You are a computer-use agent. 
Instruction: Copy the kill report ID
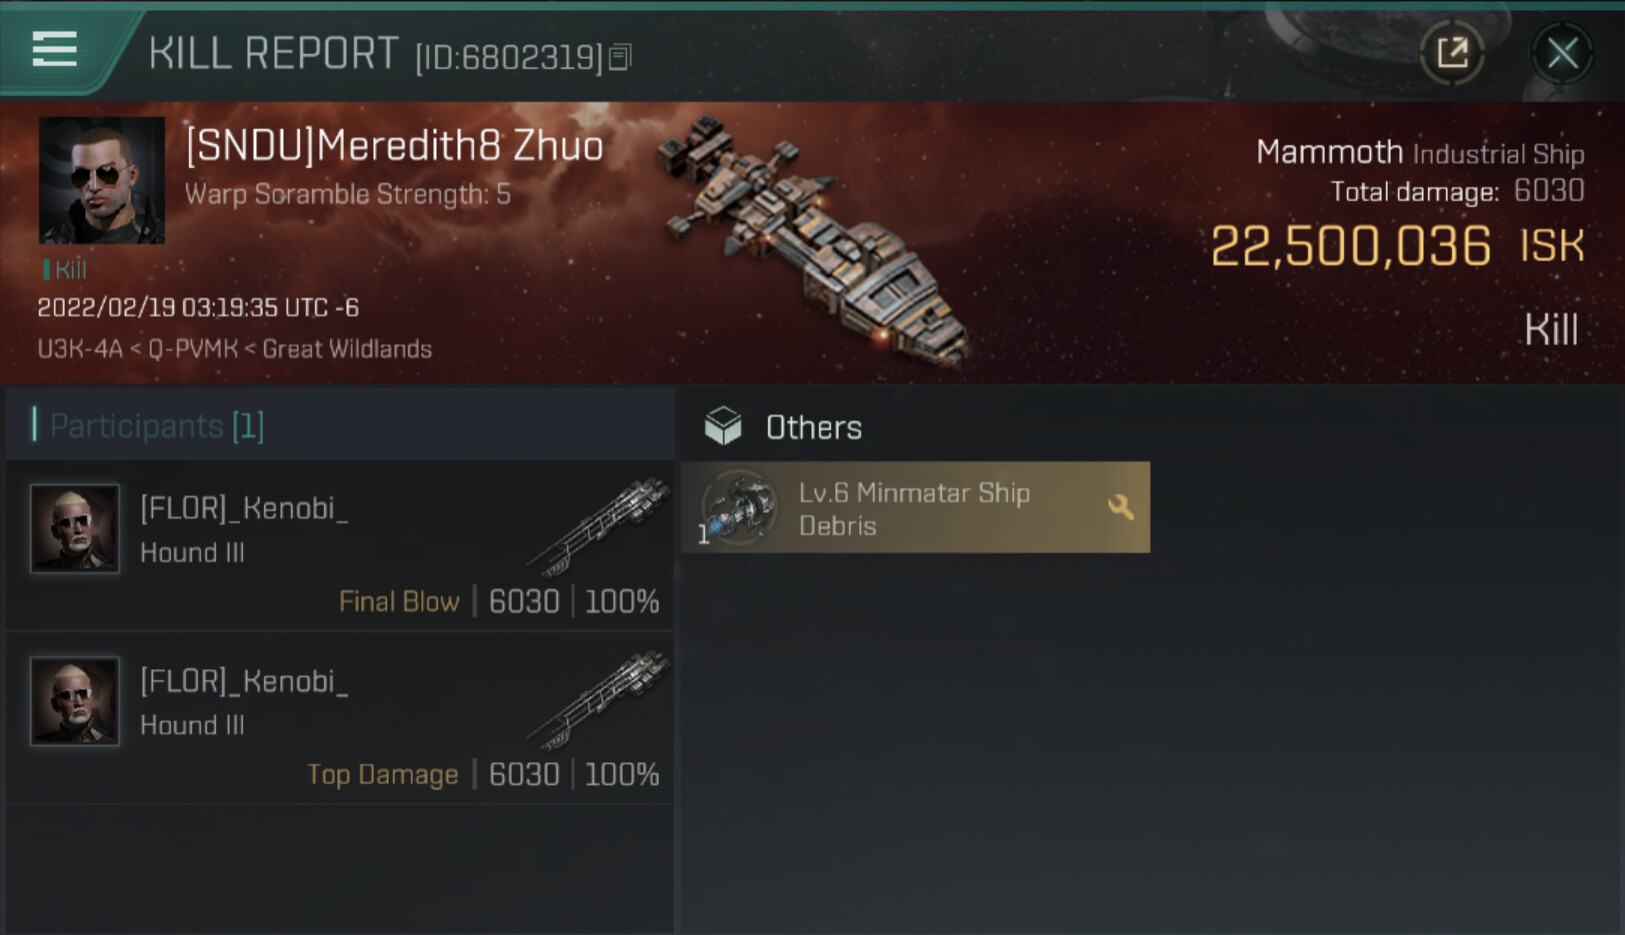[620, 58]
